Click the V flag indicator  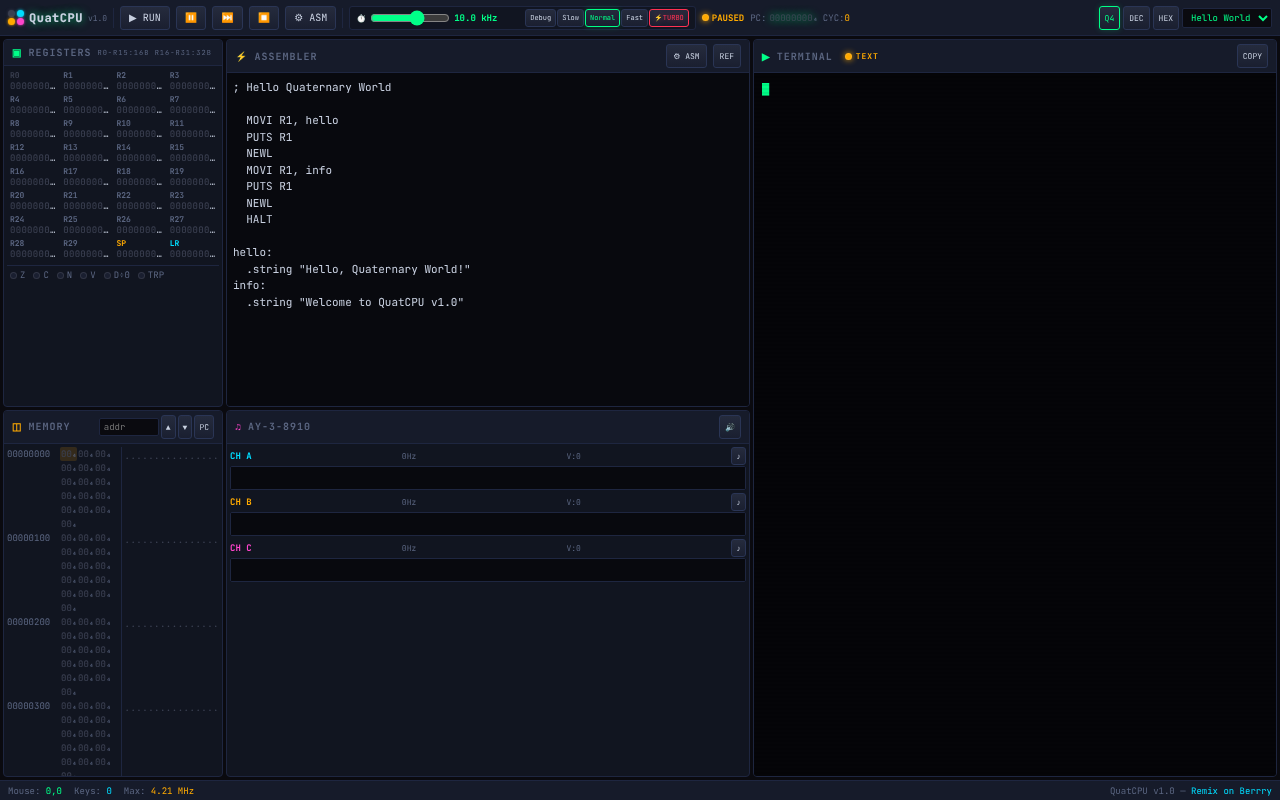pyautogui.click(x=88, y=275)
